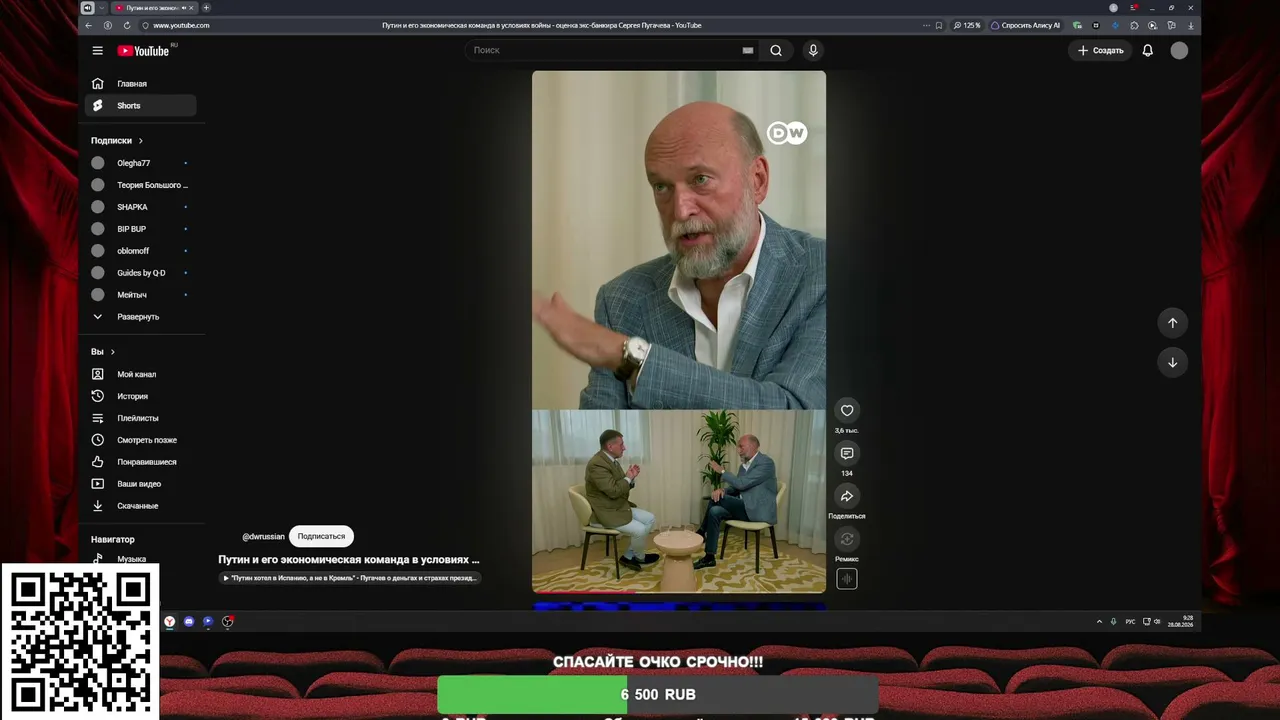Image resolution: width=1280 pixels, height=720 pixels.
Task: Open Ваши видео in the sidebar
Action: (x=142, y=484)
